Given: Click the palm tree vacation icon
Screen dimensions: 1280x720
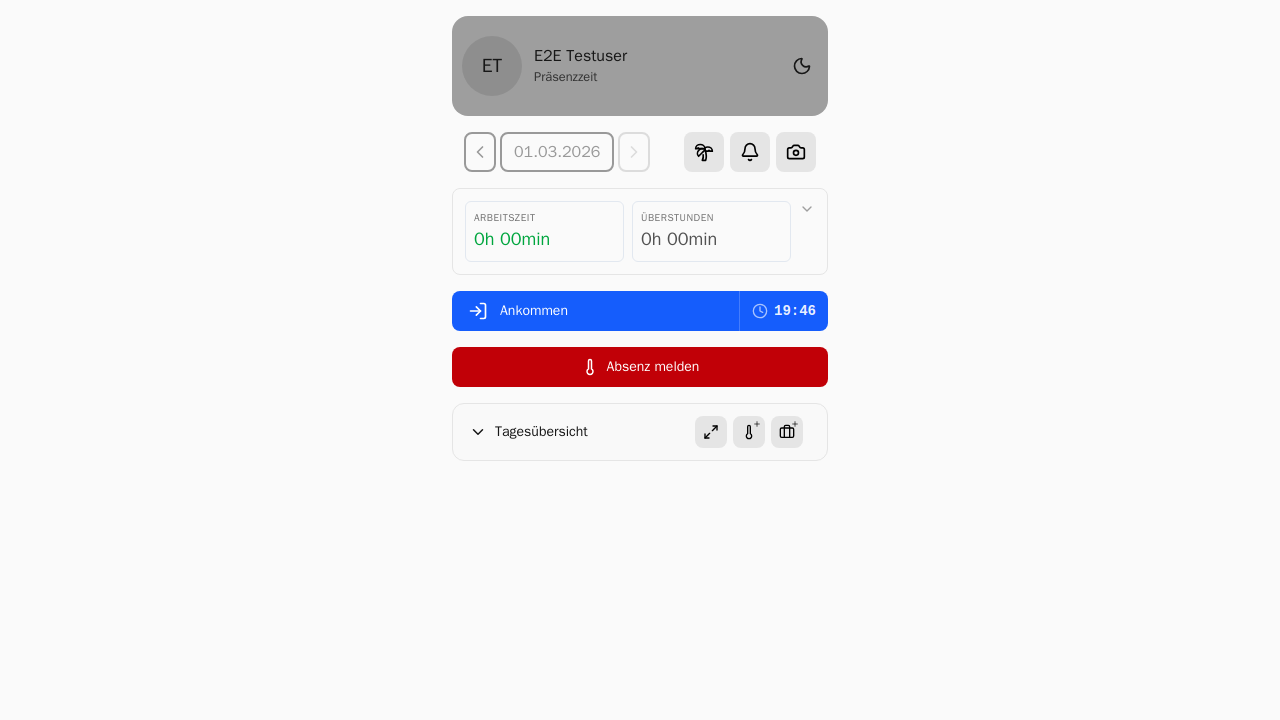Looking at the screenshot, I should click(x=704, y=152).
